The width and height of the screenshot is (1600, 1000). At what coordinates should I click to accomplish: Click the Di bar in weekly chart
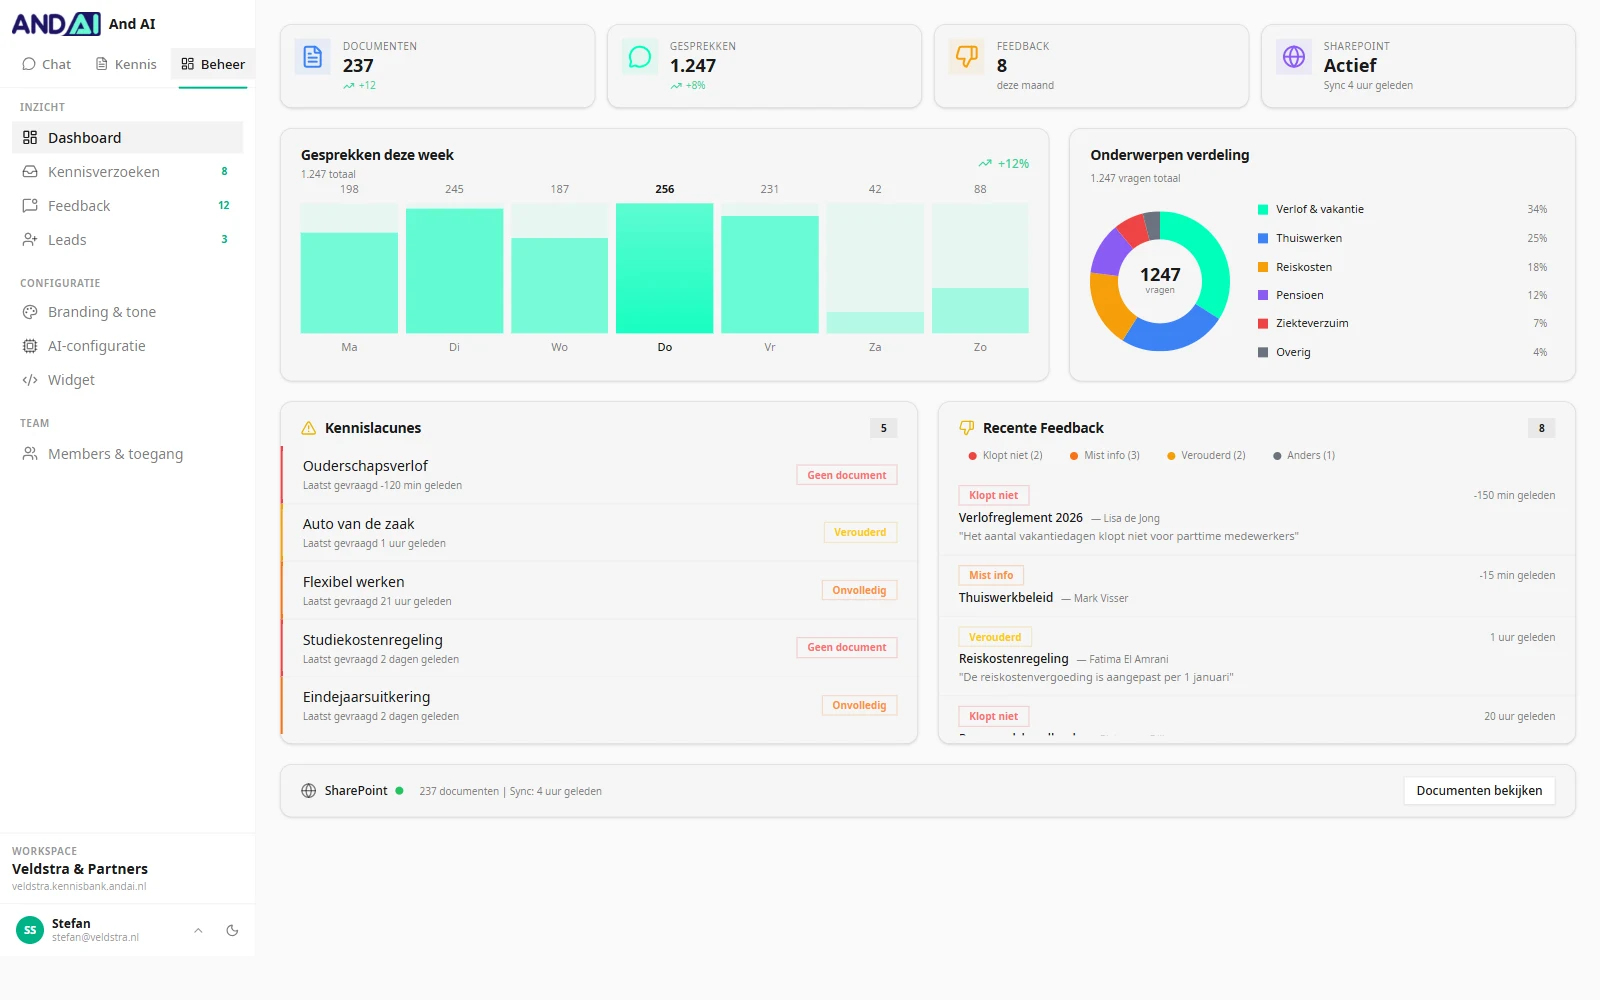tap(454, 270)
